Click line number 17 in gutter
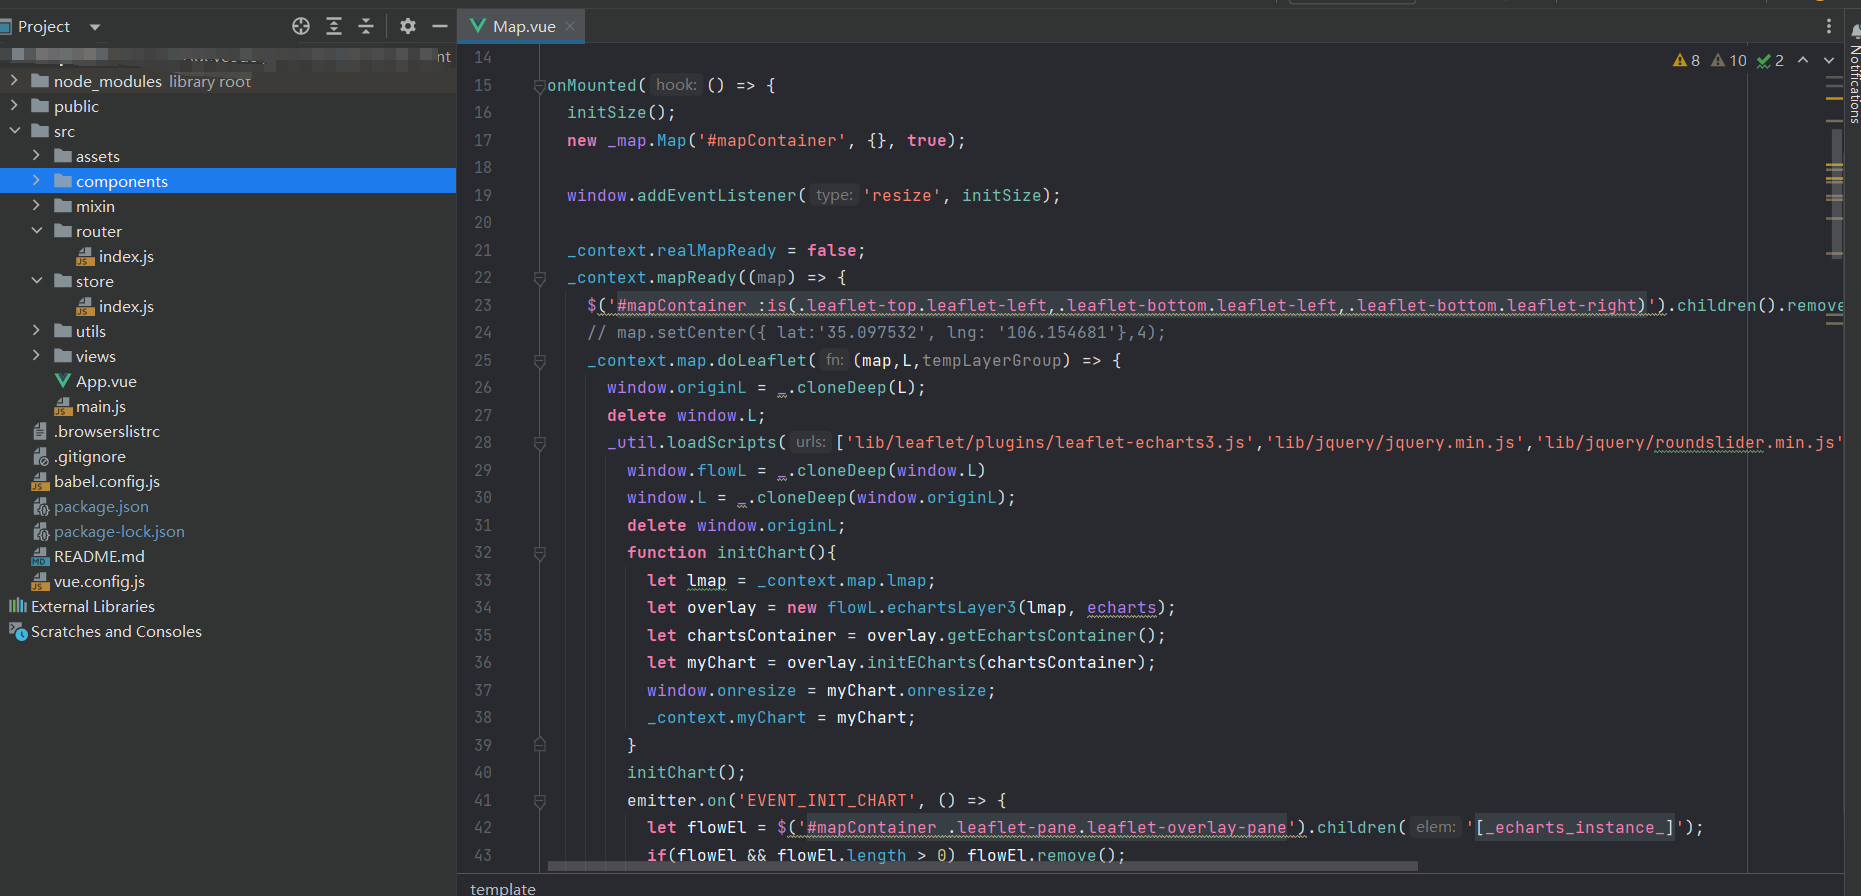This screenshot has width=1861, height=896. pyautogui.click(x=483, y=141)
